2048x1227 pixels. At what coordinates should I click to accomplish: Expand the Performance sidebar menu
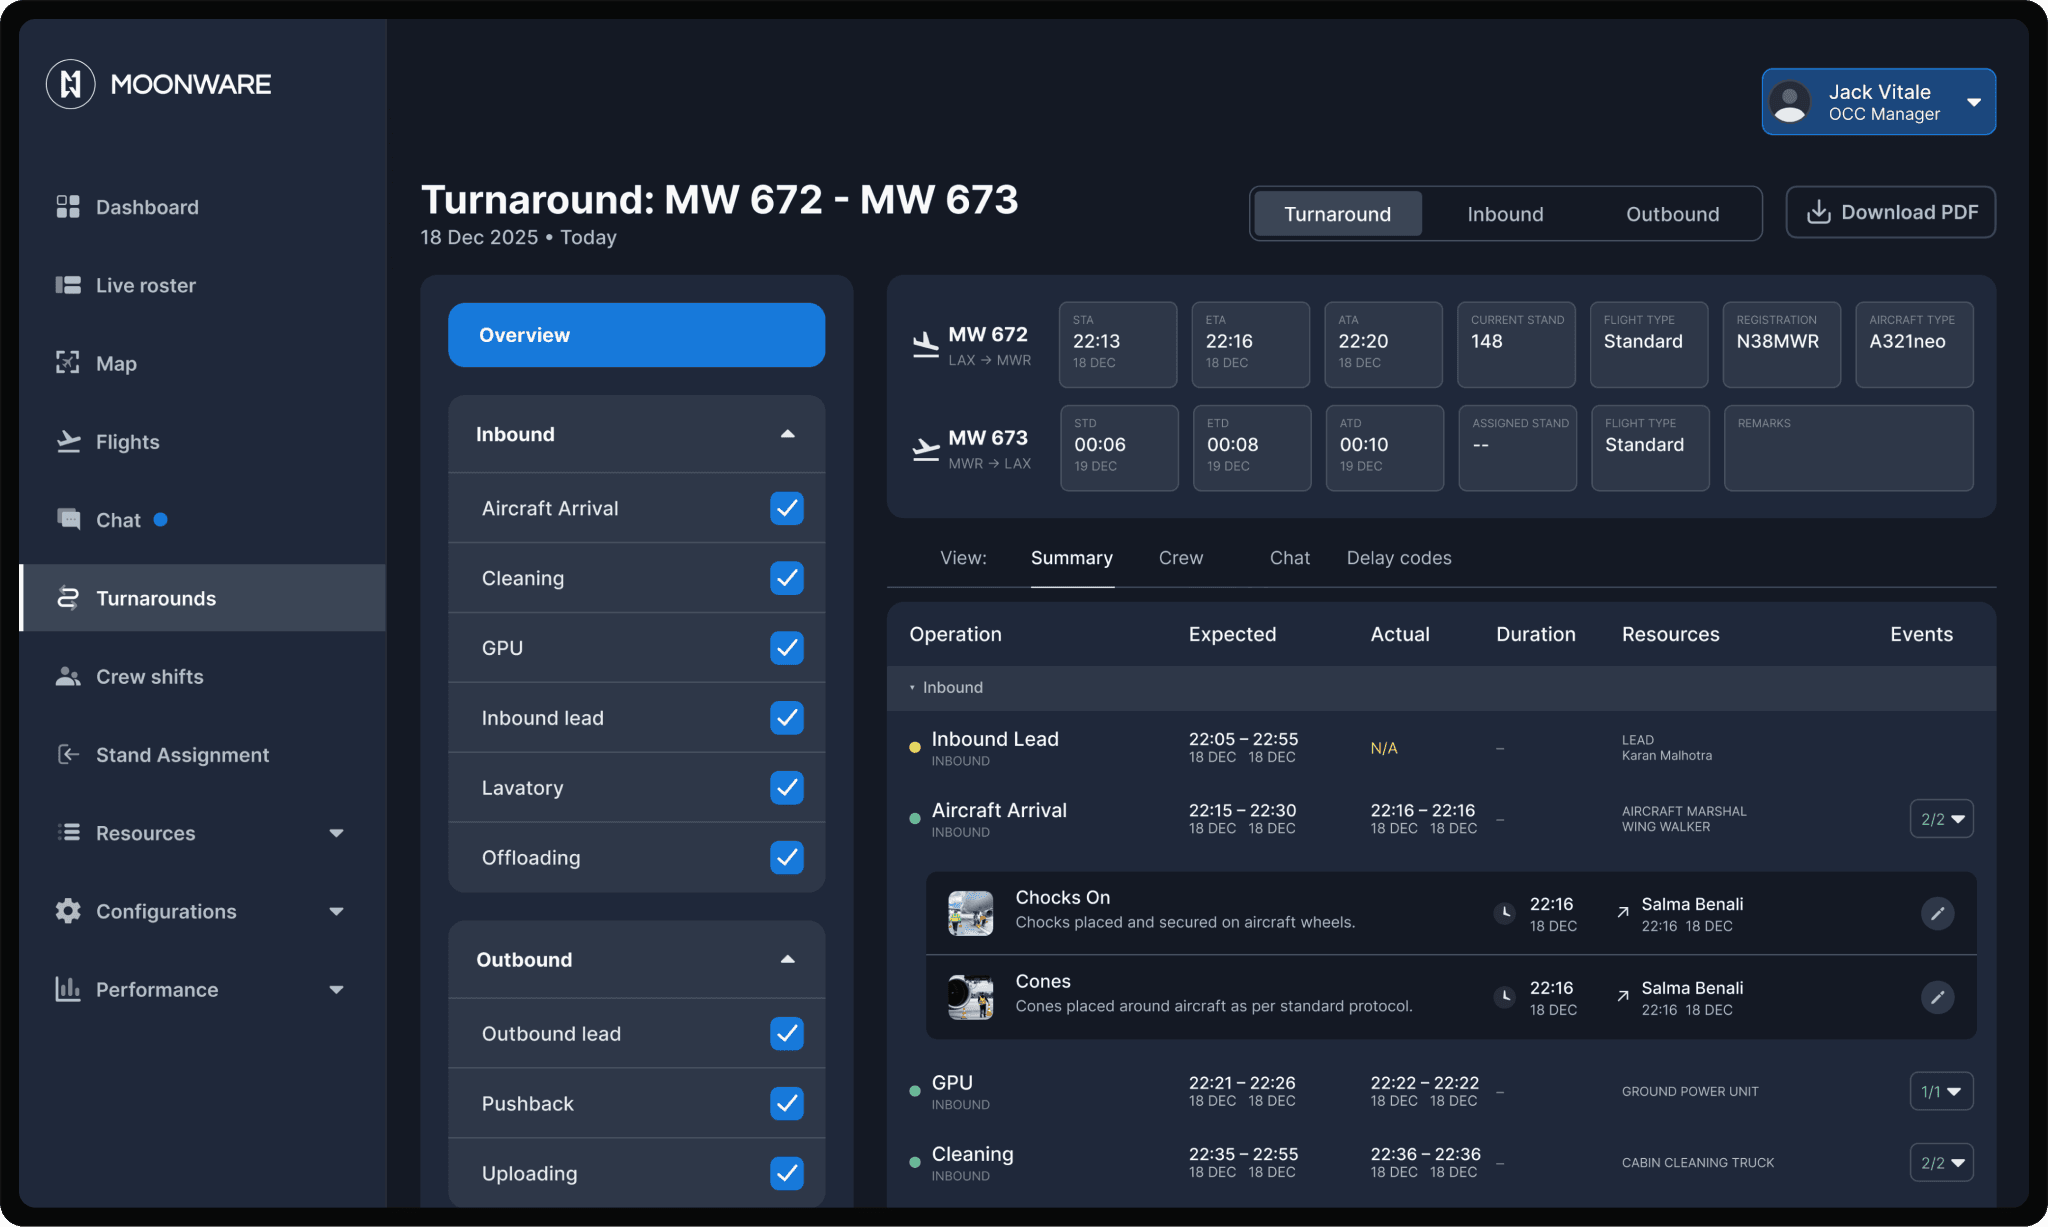click(336, 989)
